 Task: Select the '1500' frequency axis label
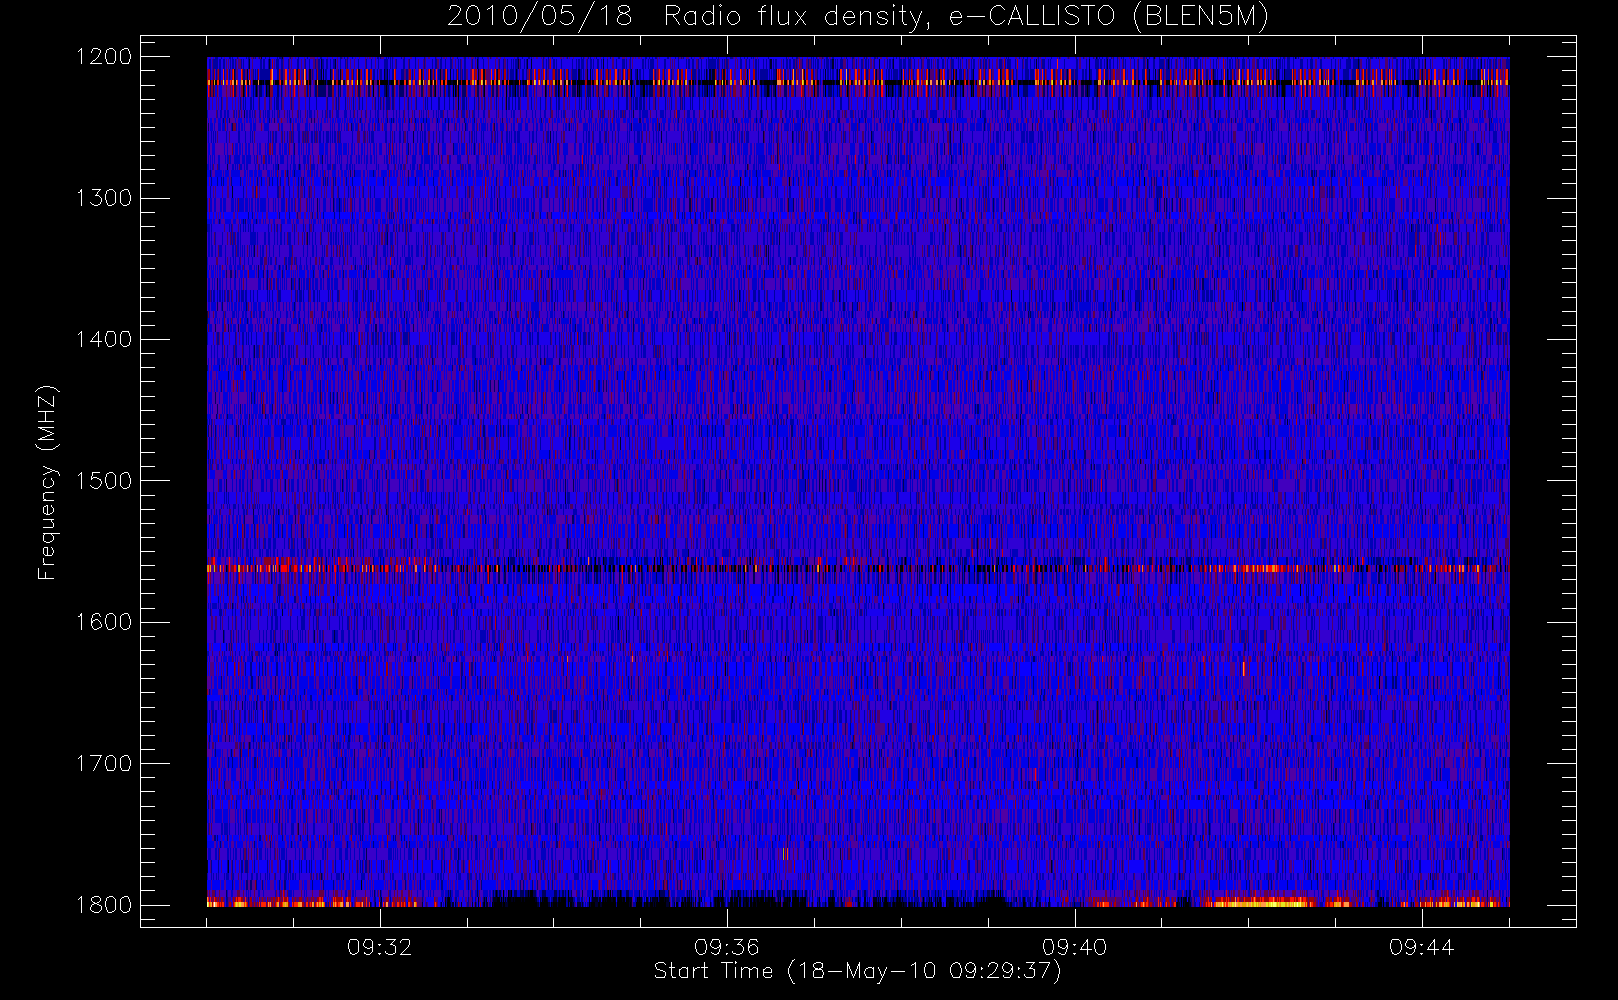[104, 481]
